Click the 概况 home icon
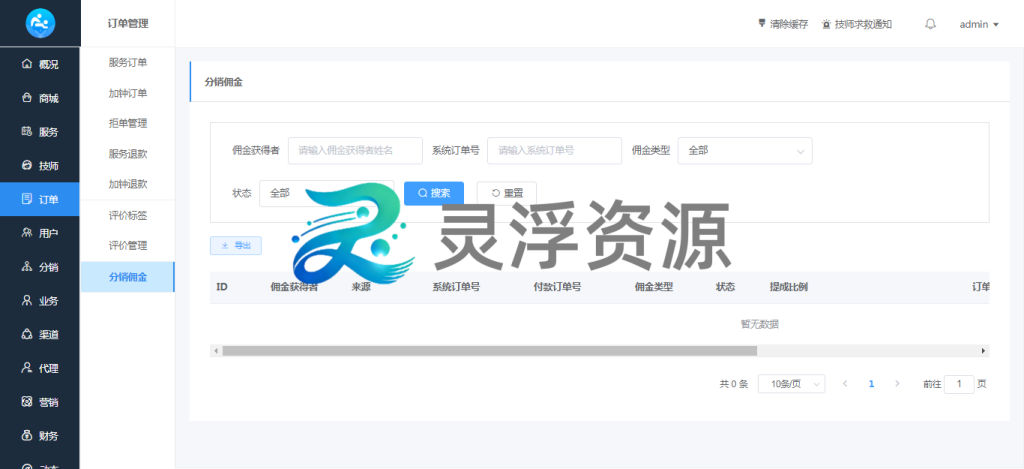Image resolution: width=1024 pixels, height=469 pixels. tap(27, 64)
